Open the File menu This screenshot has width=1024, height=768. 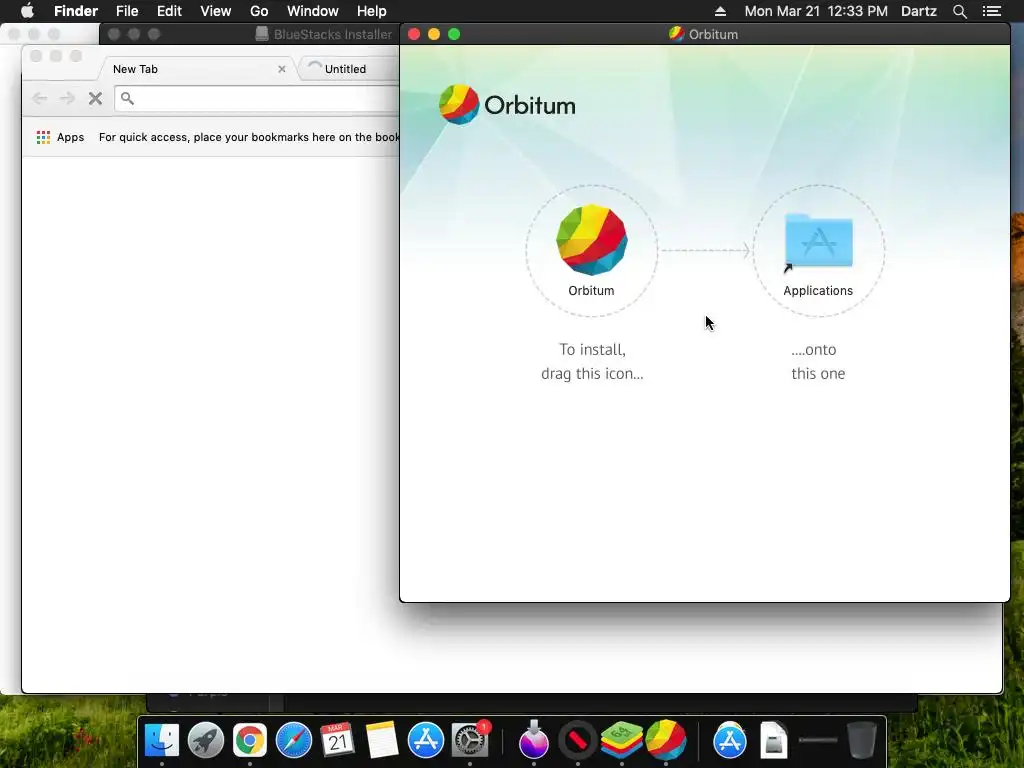[127, 11]
